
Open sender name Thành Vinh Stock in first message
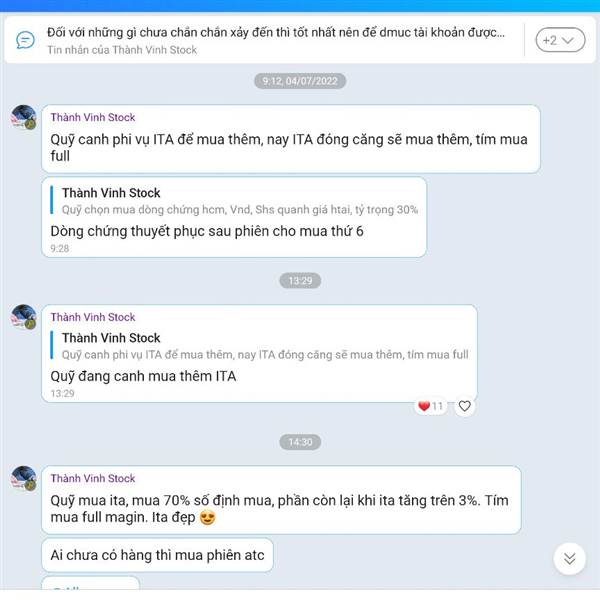pyautogui.click(x=93, y=117)
